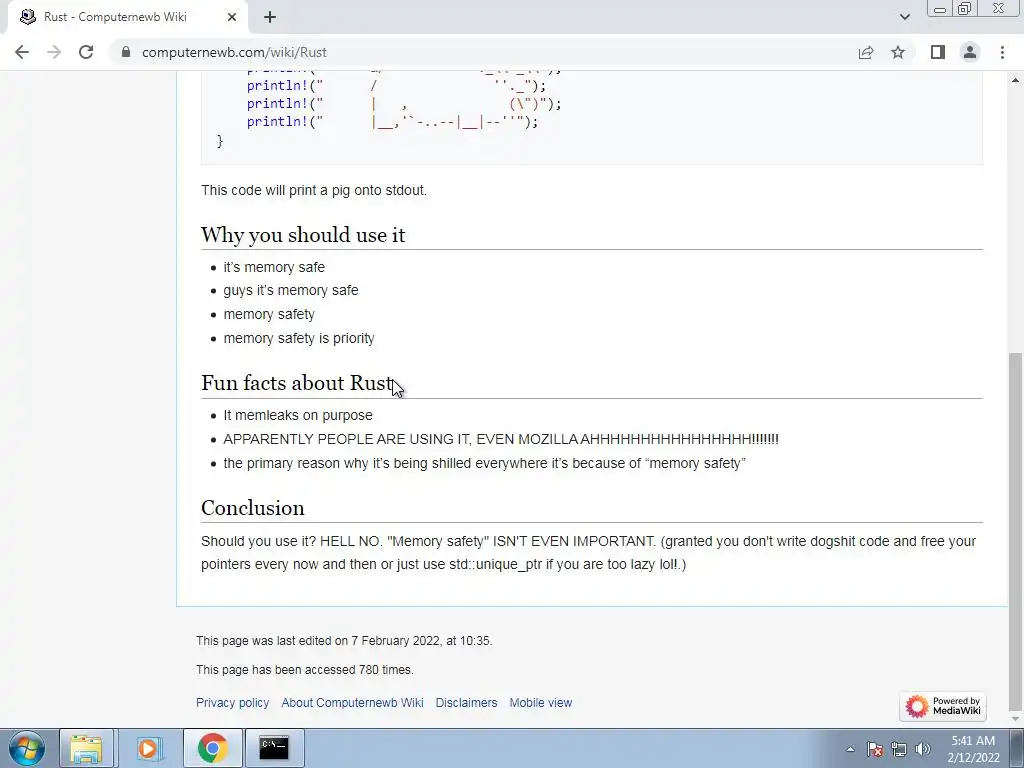Open the network status tray icon
Viewport: 1024px width, 768px height.
[899, 749]
